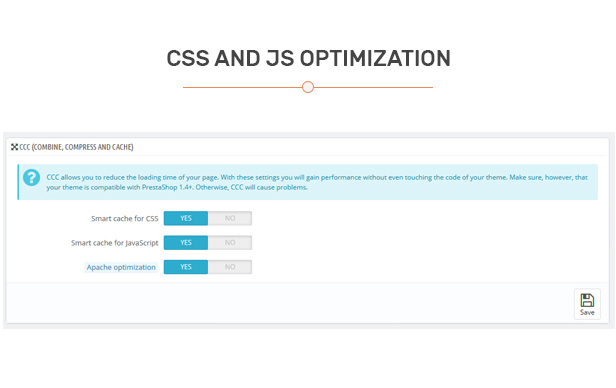Click the Smart cache for CSS label
Screen dimensions: 616x388
tap(125, 218)
